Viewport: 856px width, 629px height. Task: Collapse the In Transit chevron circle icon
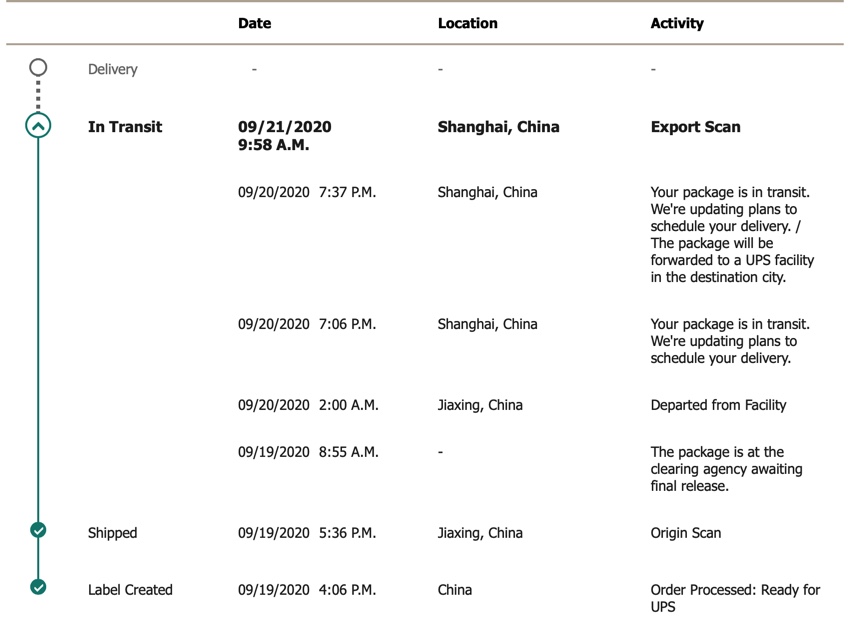point(38,126)
